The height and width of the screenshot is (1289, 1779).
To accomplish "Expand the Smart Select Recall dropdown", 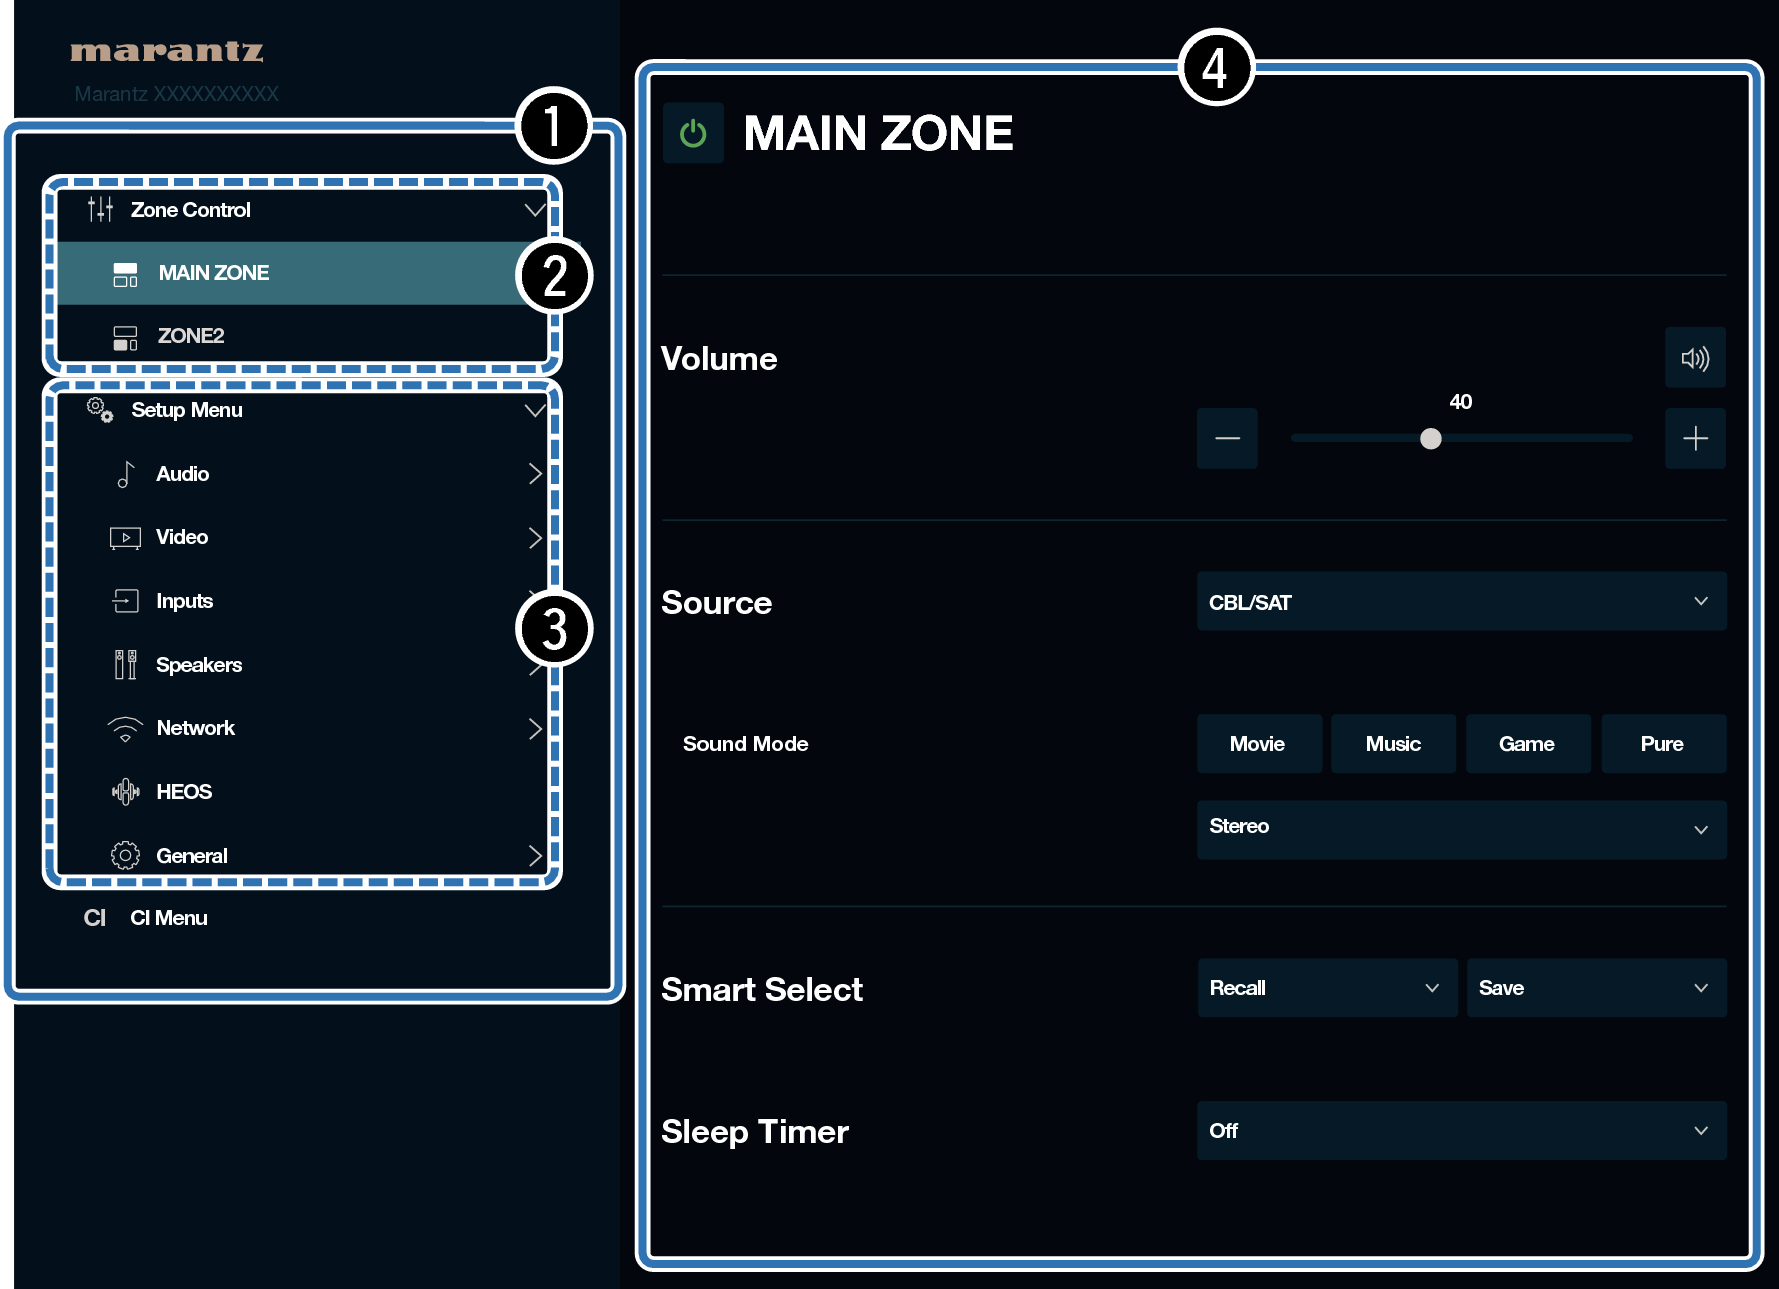I will (x=1326, y=988).
